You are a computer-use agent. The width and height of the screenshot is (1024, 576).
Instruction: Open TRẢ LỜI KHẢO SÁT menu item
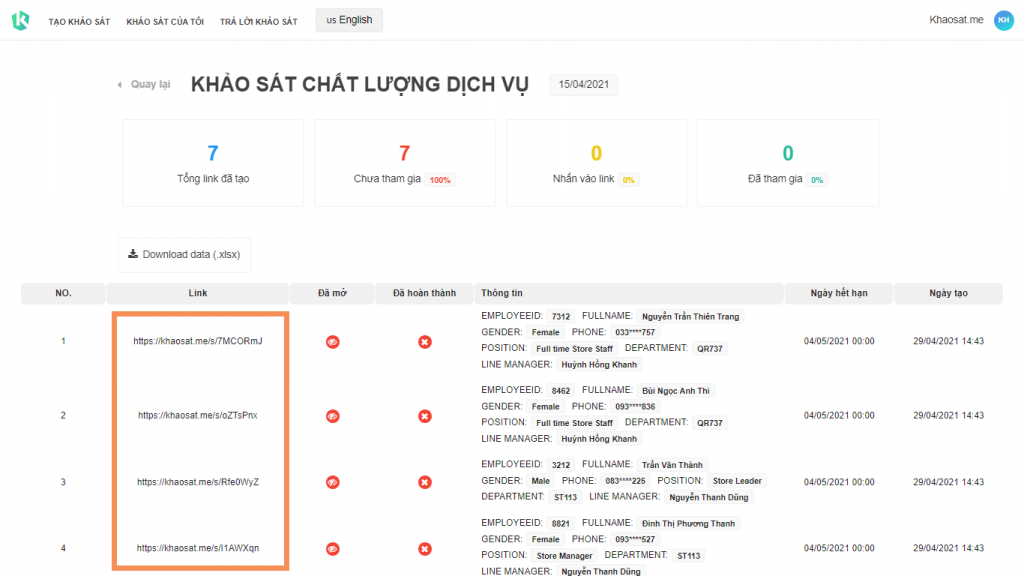(259, 22)
